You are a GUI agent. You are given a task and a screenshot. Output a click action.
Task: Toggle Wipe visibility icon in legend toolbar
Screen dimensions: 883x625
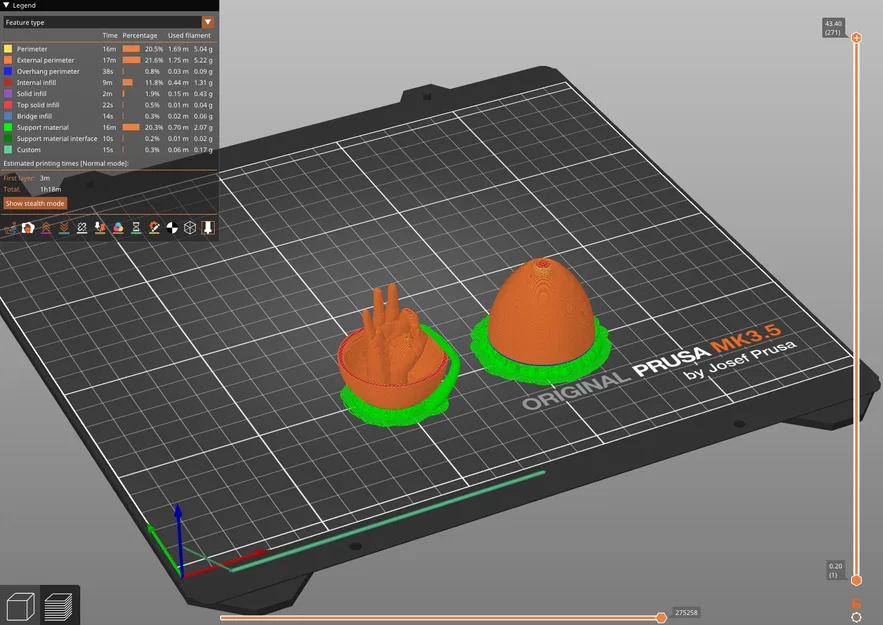click(x=28, y=227)
